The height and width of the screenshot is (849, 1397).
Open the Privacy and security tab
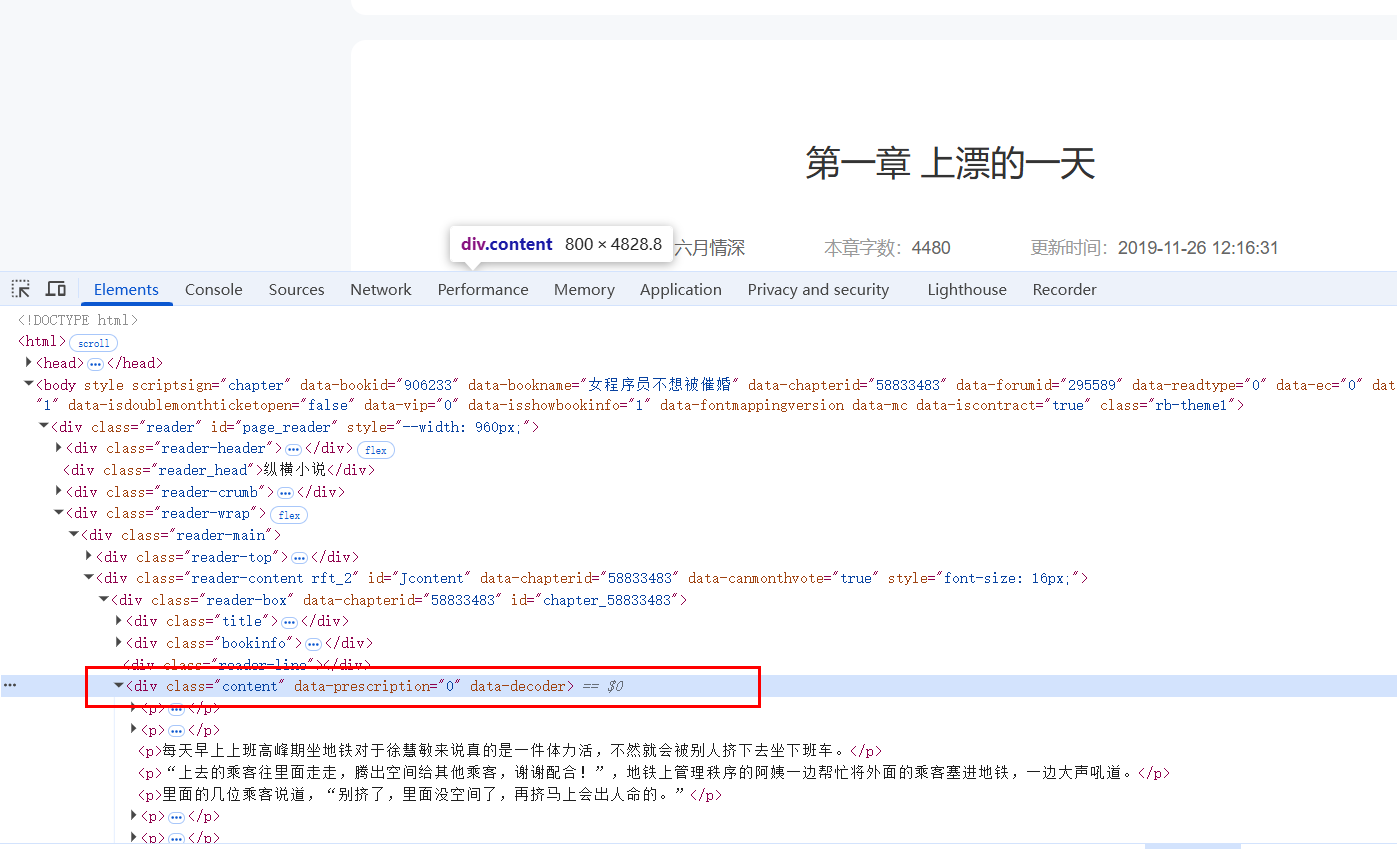coord(818,289)
